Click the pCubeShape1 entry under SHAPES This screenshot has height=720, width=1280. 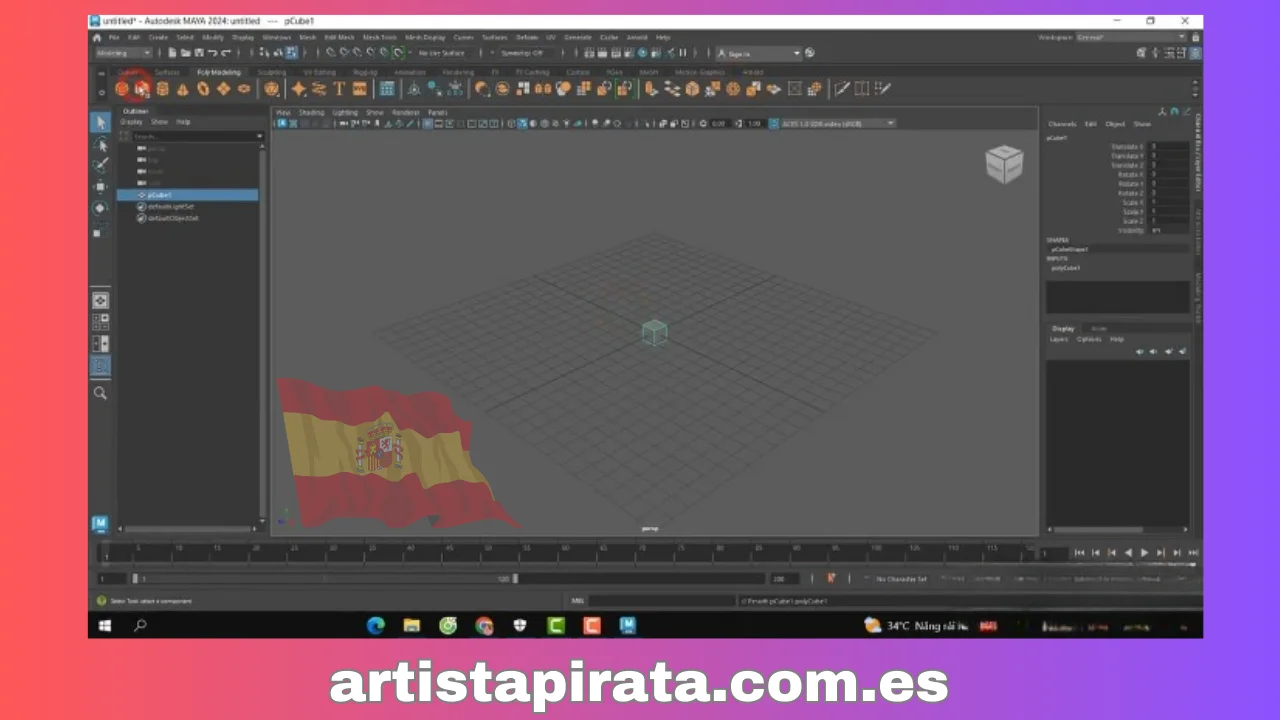pyautogui.click(x=1070, y=249)
